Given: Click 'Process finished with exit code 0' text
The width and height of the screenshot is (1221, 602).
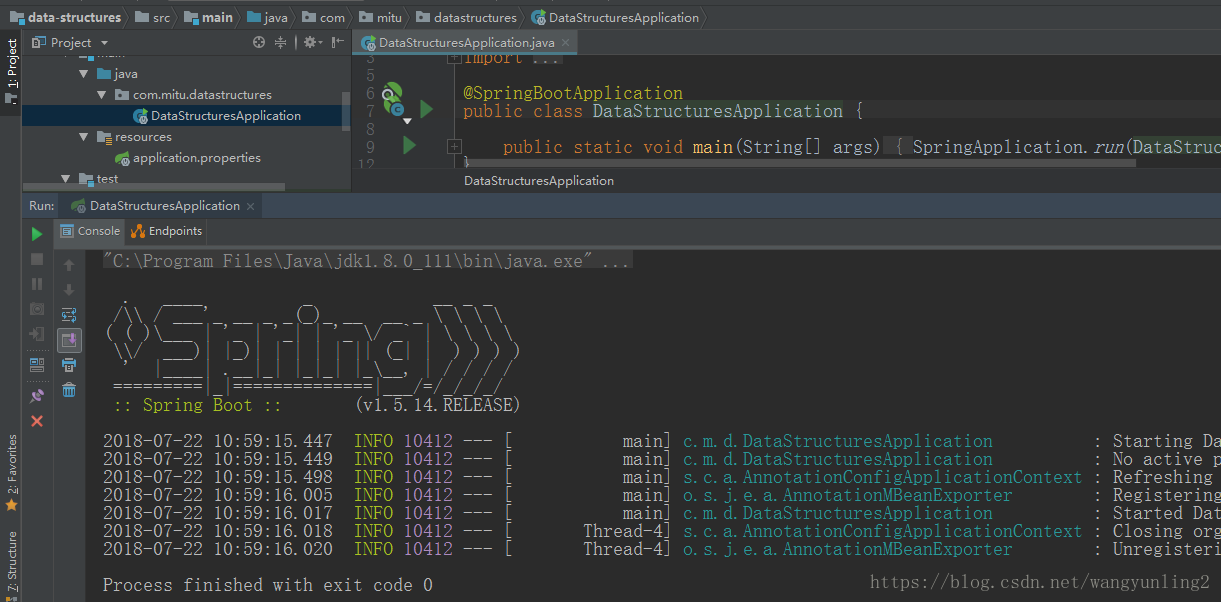Looking at the screenshot, I should coord(267,585).
